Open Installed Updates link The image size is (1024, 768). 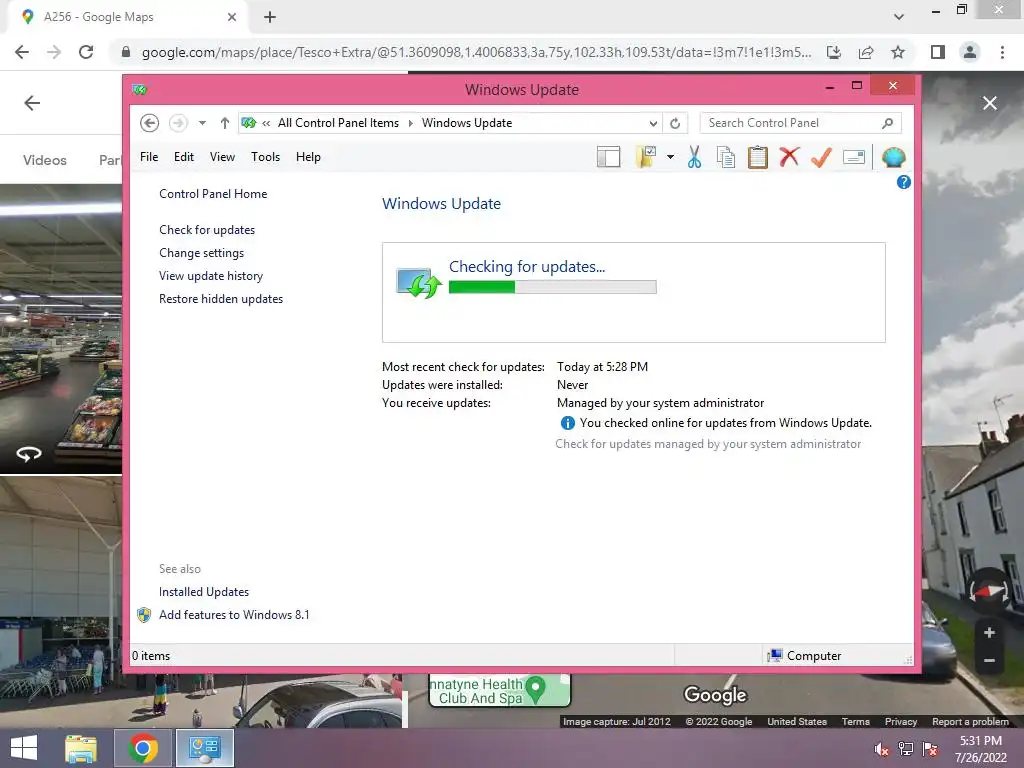pos(204,592)
